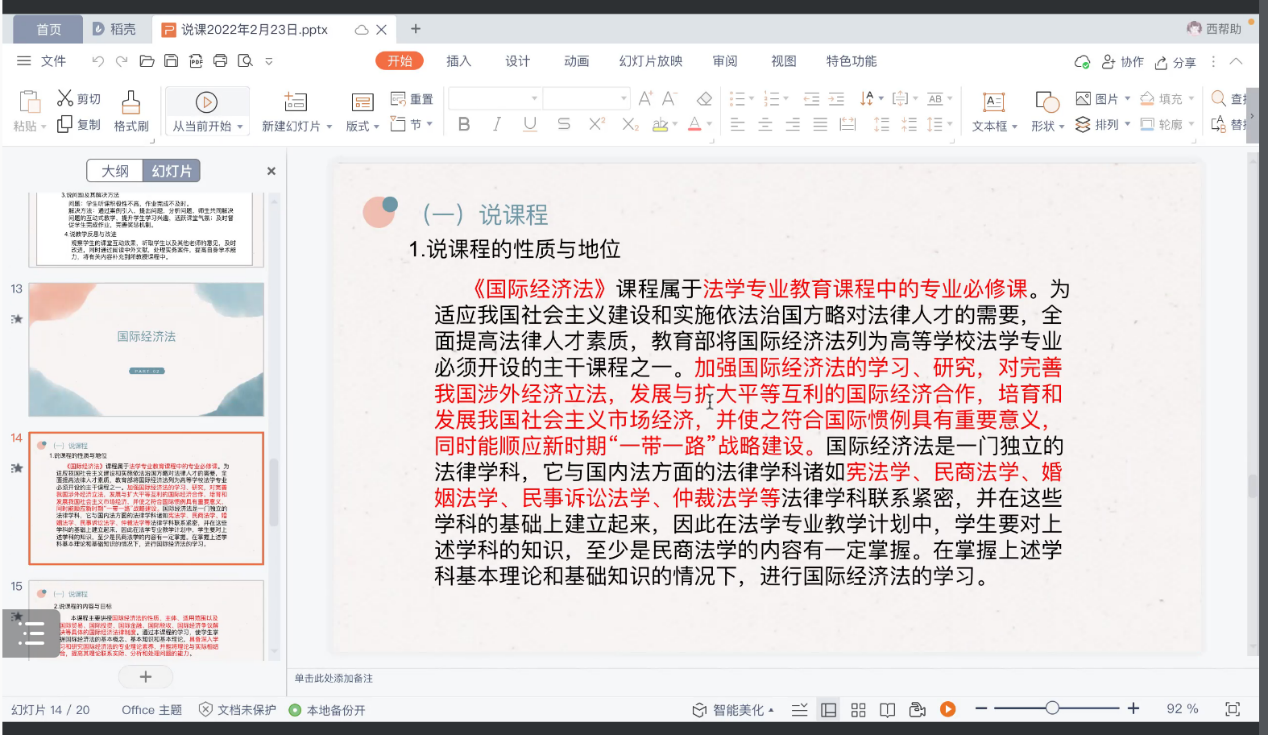Start slideshow from orange play icon in status bar

click(947, 709)
